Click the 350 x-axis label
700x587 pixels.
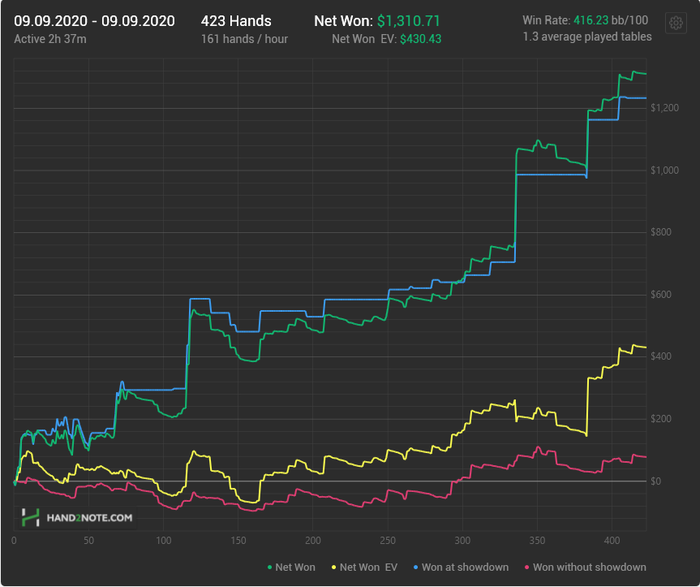click(x=537, y=540)
